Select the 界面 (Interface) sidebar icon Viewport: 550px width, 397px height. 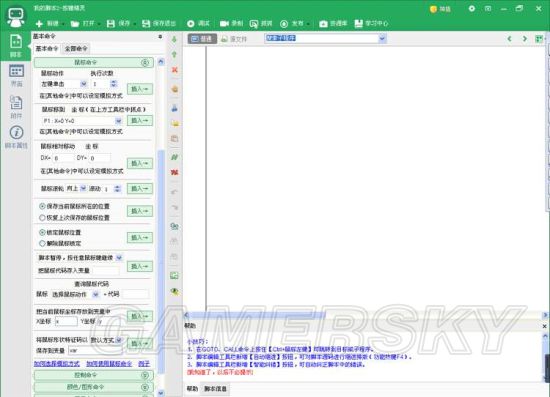pos(16,75)
